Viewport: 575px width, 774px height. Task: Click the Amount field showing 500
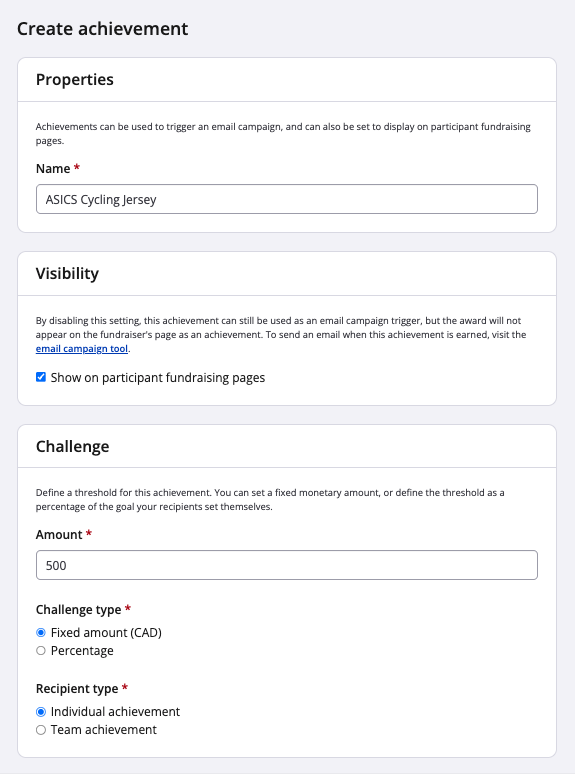click(x=287, y=565)
